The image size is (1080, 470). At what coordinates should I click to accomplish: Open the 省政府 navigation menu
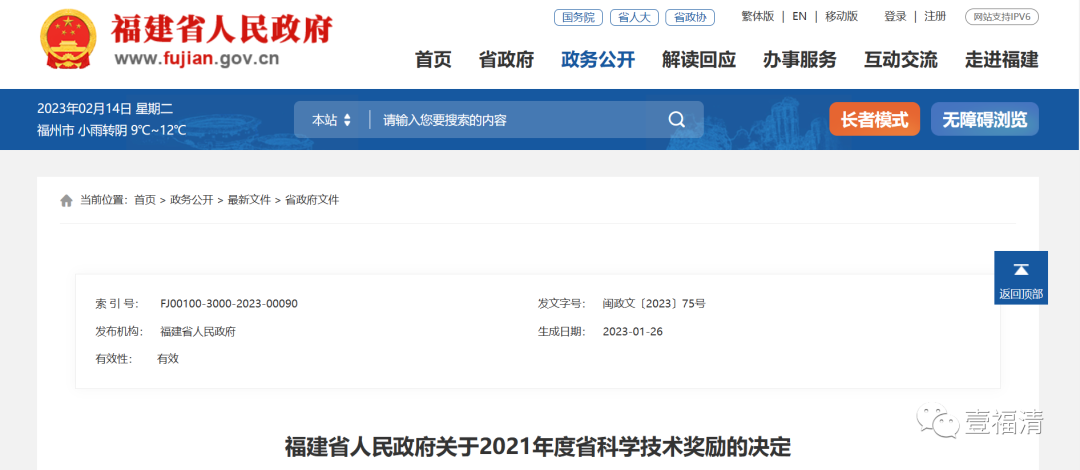tap(506, 60)
